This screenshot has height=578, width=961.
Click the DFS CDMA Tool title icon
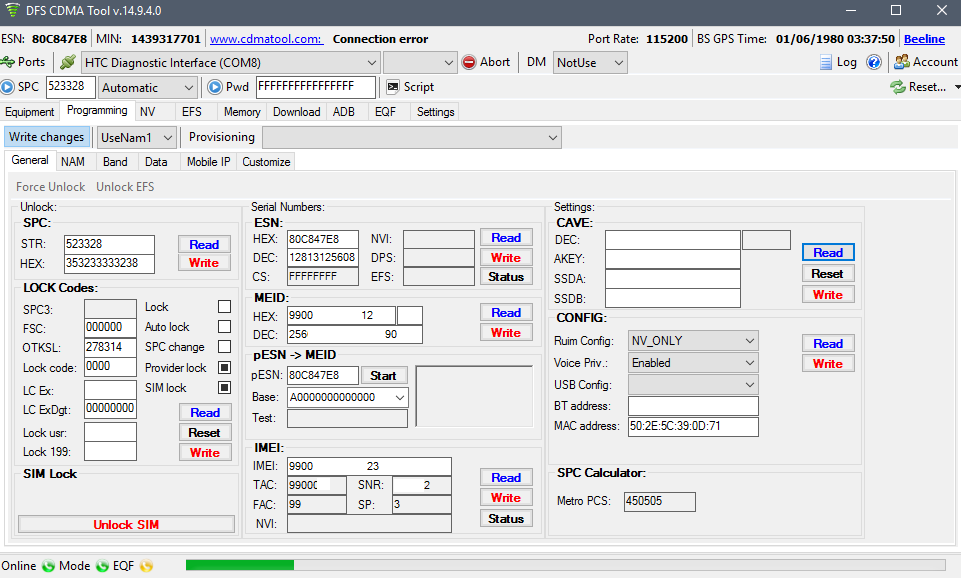[12, 10]
